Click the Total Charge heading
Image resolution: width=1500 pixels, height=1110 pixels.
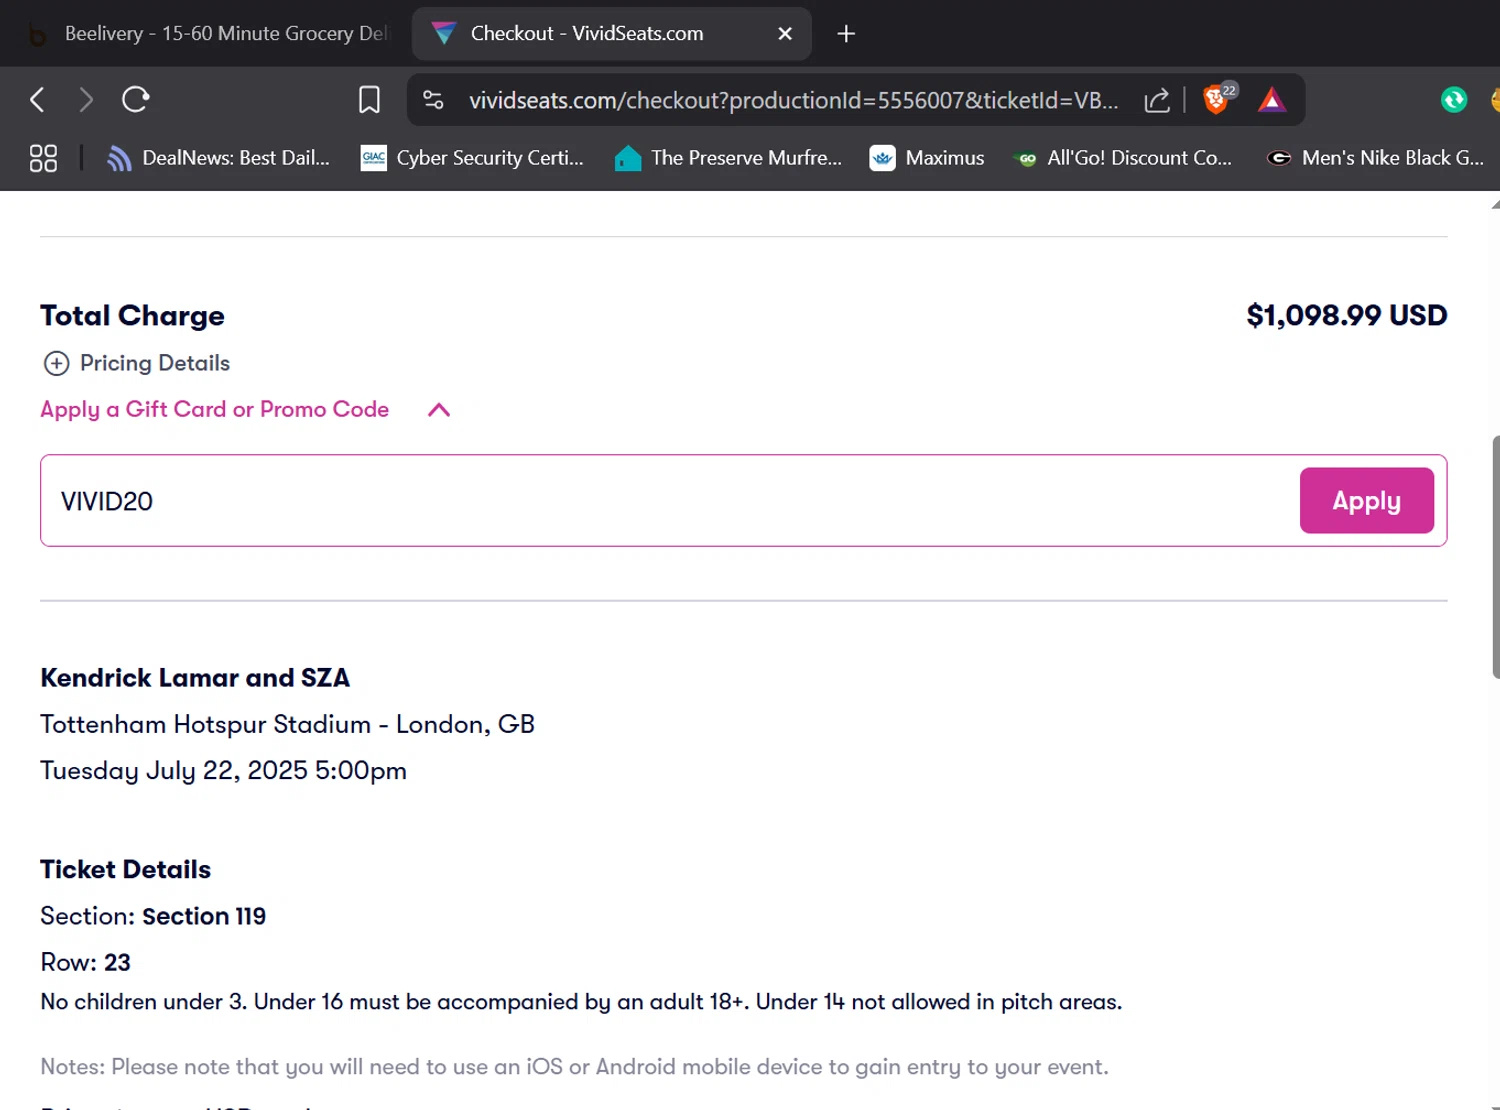(x=132, y=316)
